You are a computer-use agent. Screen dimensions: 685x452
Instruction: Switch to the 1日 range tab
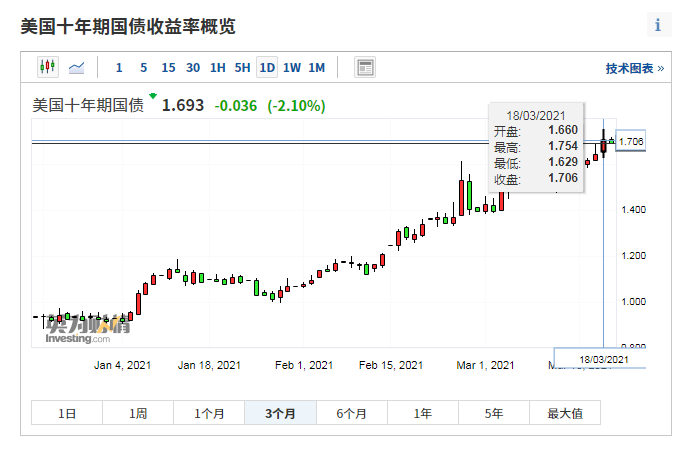tap(66, 413)
